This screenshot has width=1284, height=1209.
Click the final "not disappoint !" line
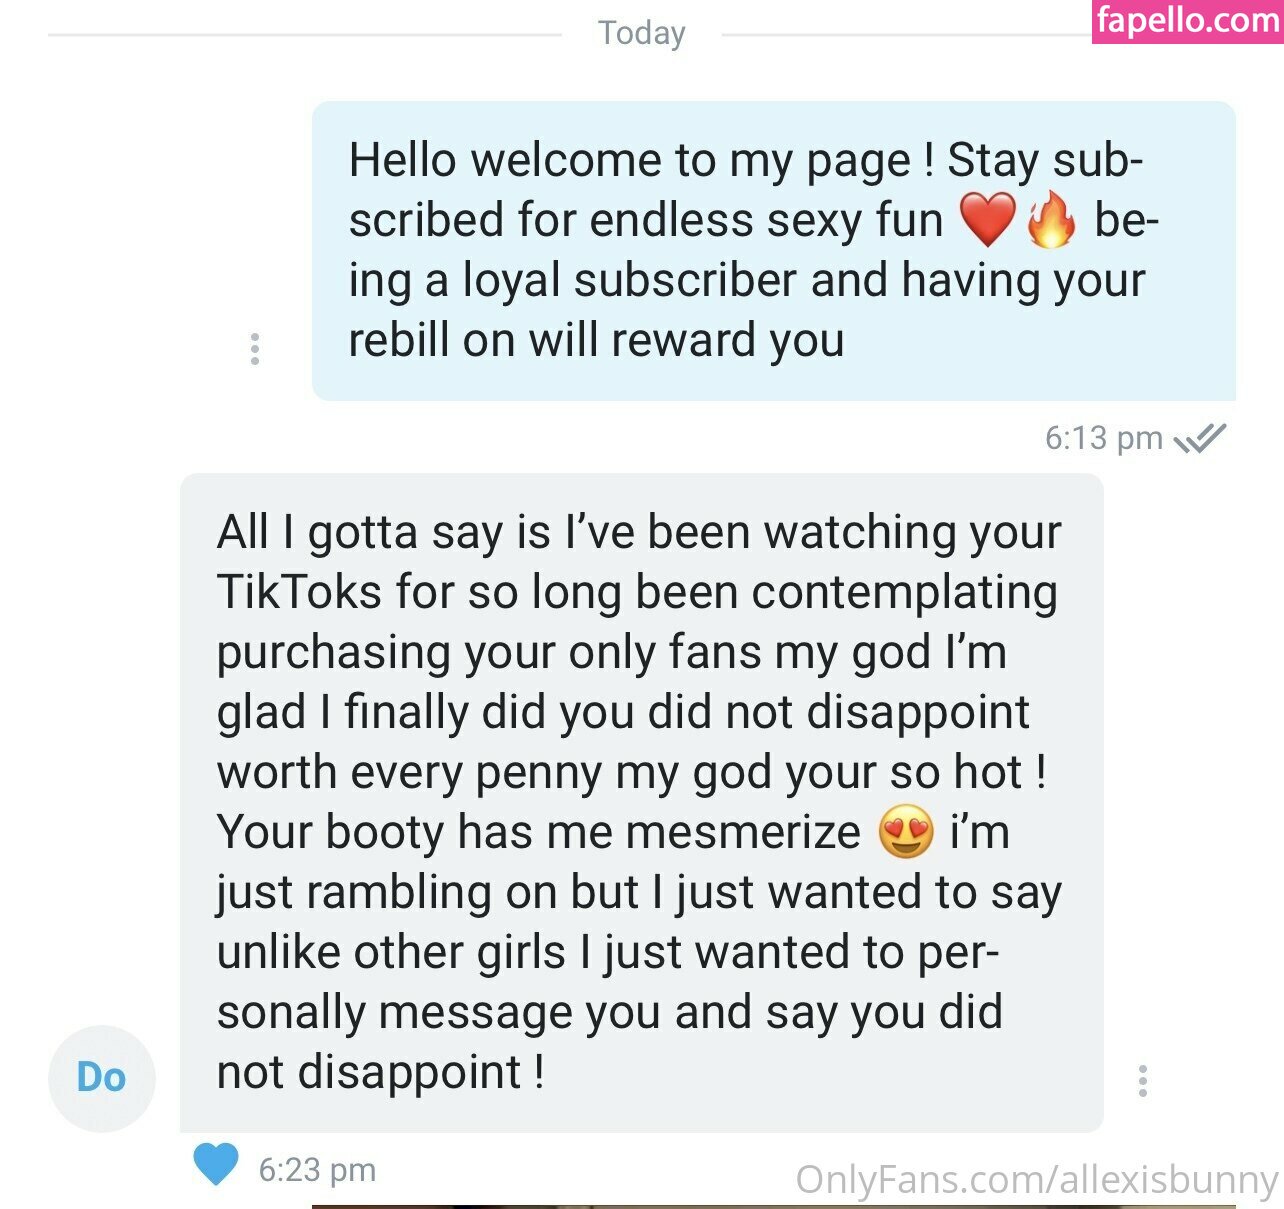pyautogui.click(x=381, y=1073)
